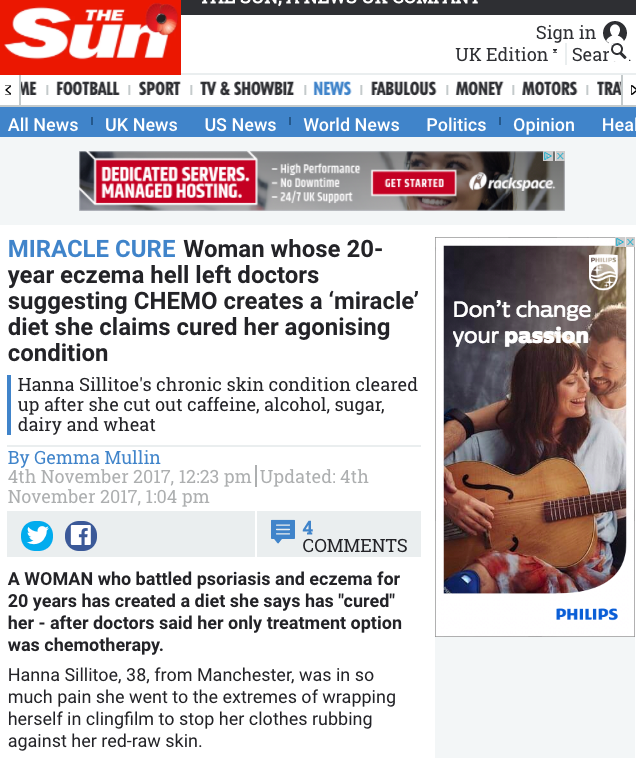
Task: Select the World News tab
Action: pyautogui.click(x=351, y=125)
